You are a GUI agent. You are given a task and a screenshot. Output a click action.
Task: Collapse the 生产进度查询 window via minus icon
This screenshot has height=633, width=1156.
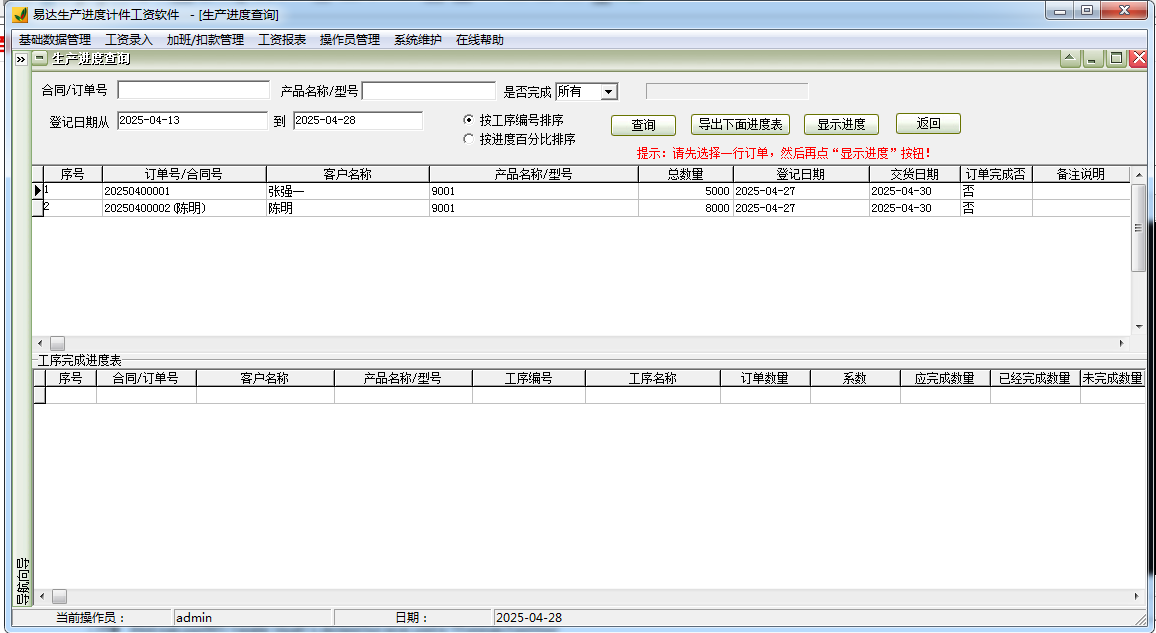tap(38, 58)
